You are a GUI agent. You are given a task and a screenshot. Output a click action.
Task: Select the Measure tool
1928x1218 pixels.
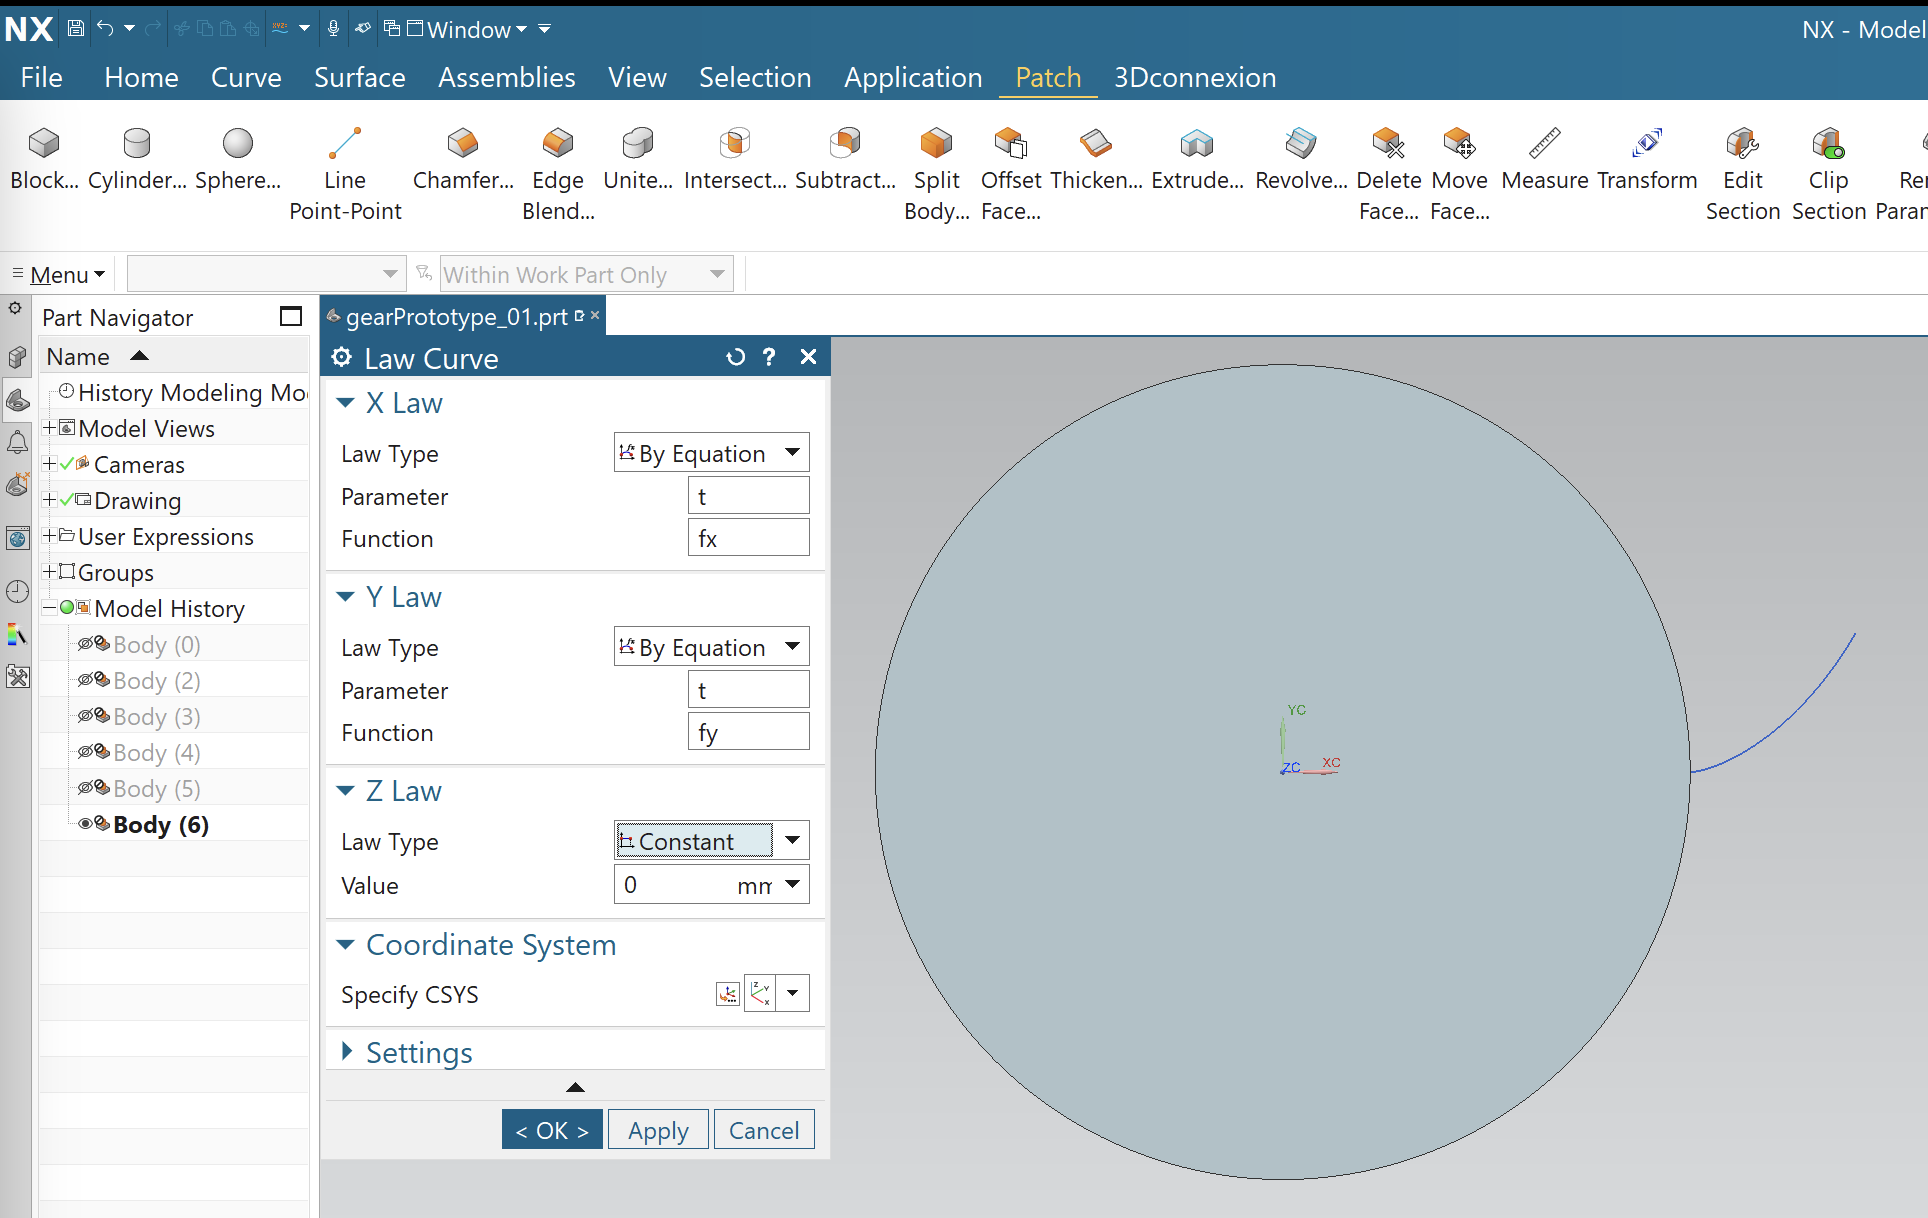tap(1544, 144)
